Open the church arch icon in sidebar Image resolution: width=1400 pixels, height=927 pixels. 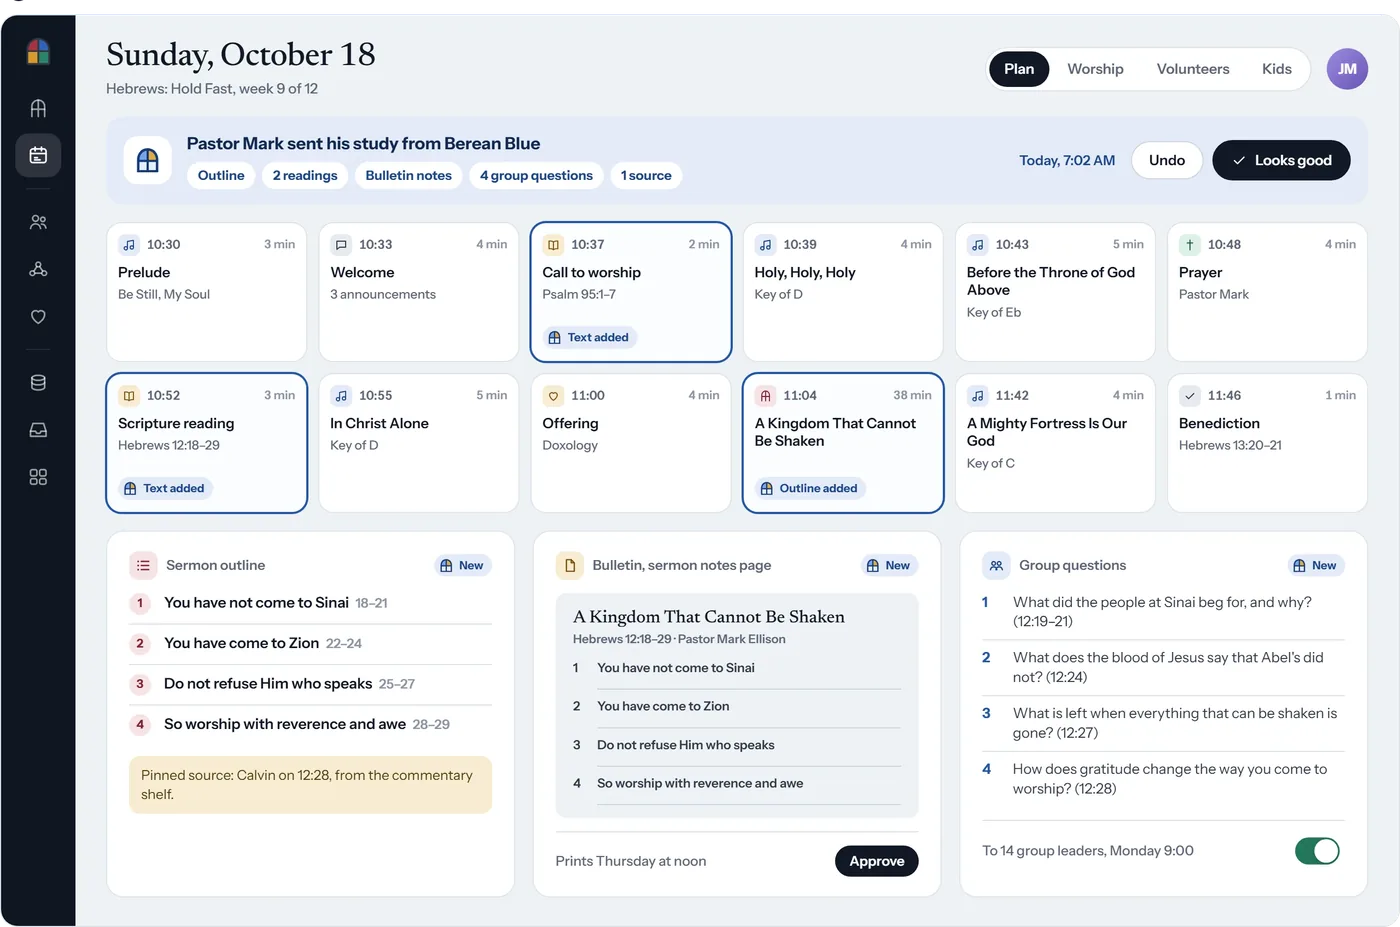(x=38, y=108)
